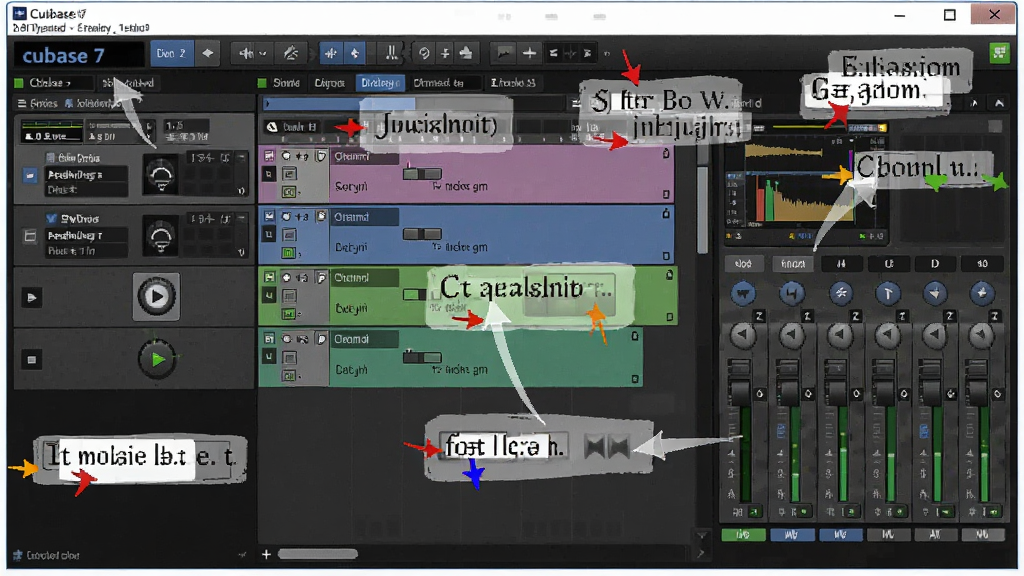Viewport: 1024px width, 576px height.
Task: Open the gear icon in bottom-left status bar
Action: pos(18,555)
